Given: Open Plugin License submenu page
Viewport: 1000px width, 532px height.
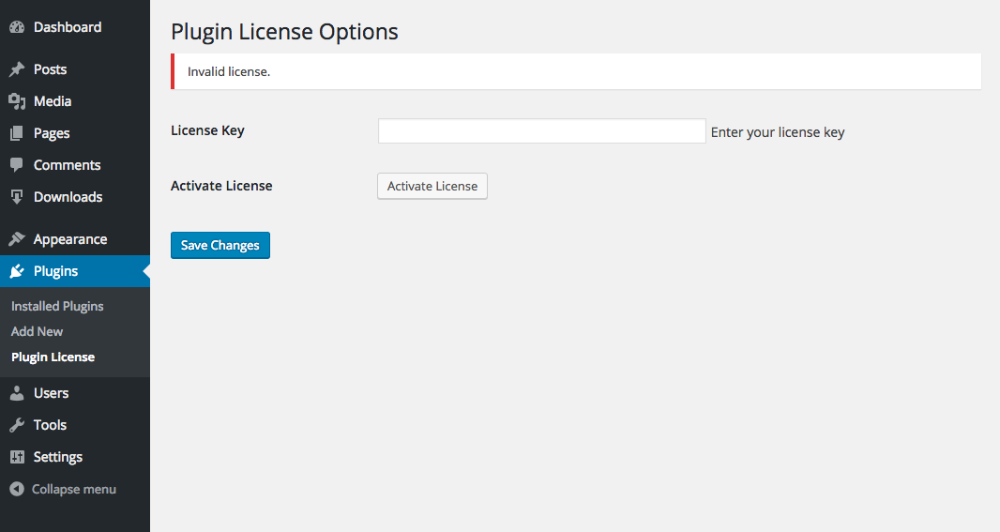Looking at the screenshot, I should [x=53, y=357].
